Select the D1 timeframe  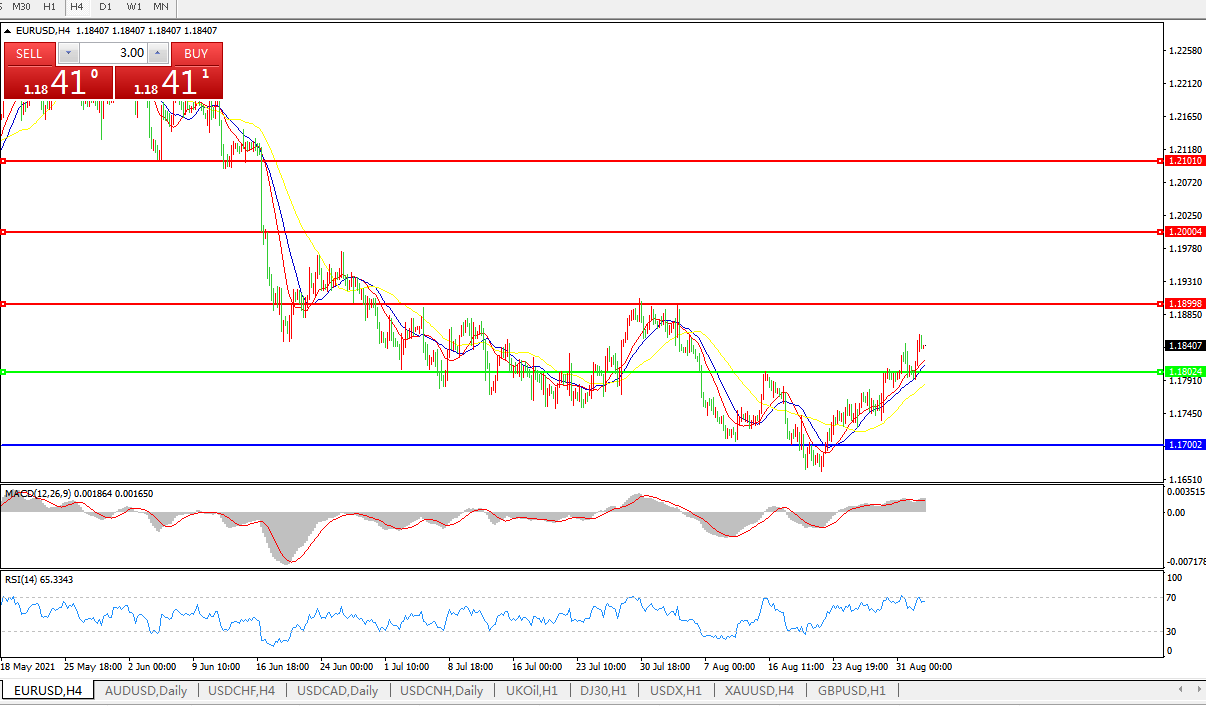[x=105, y=6]
